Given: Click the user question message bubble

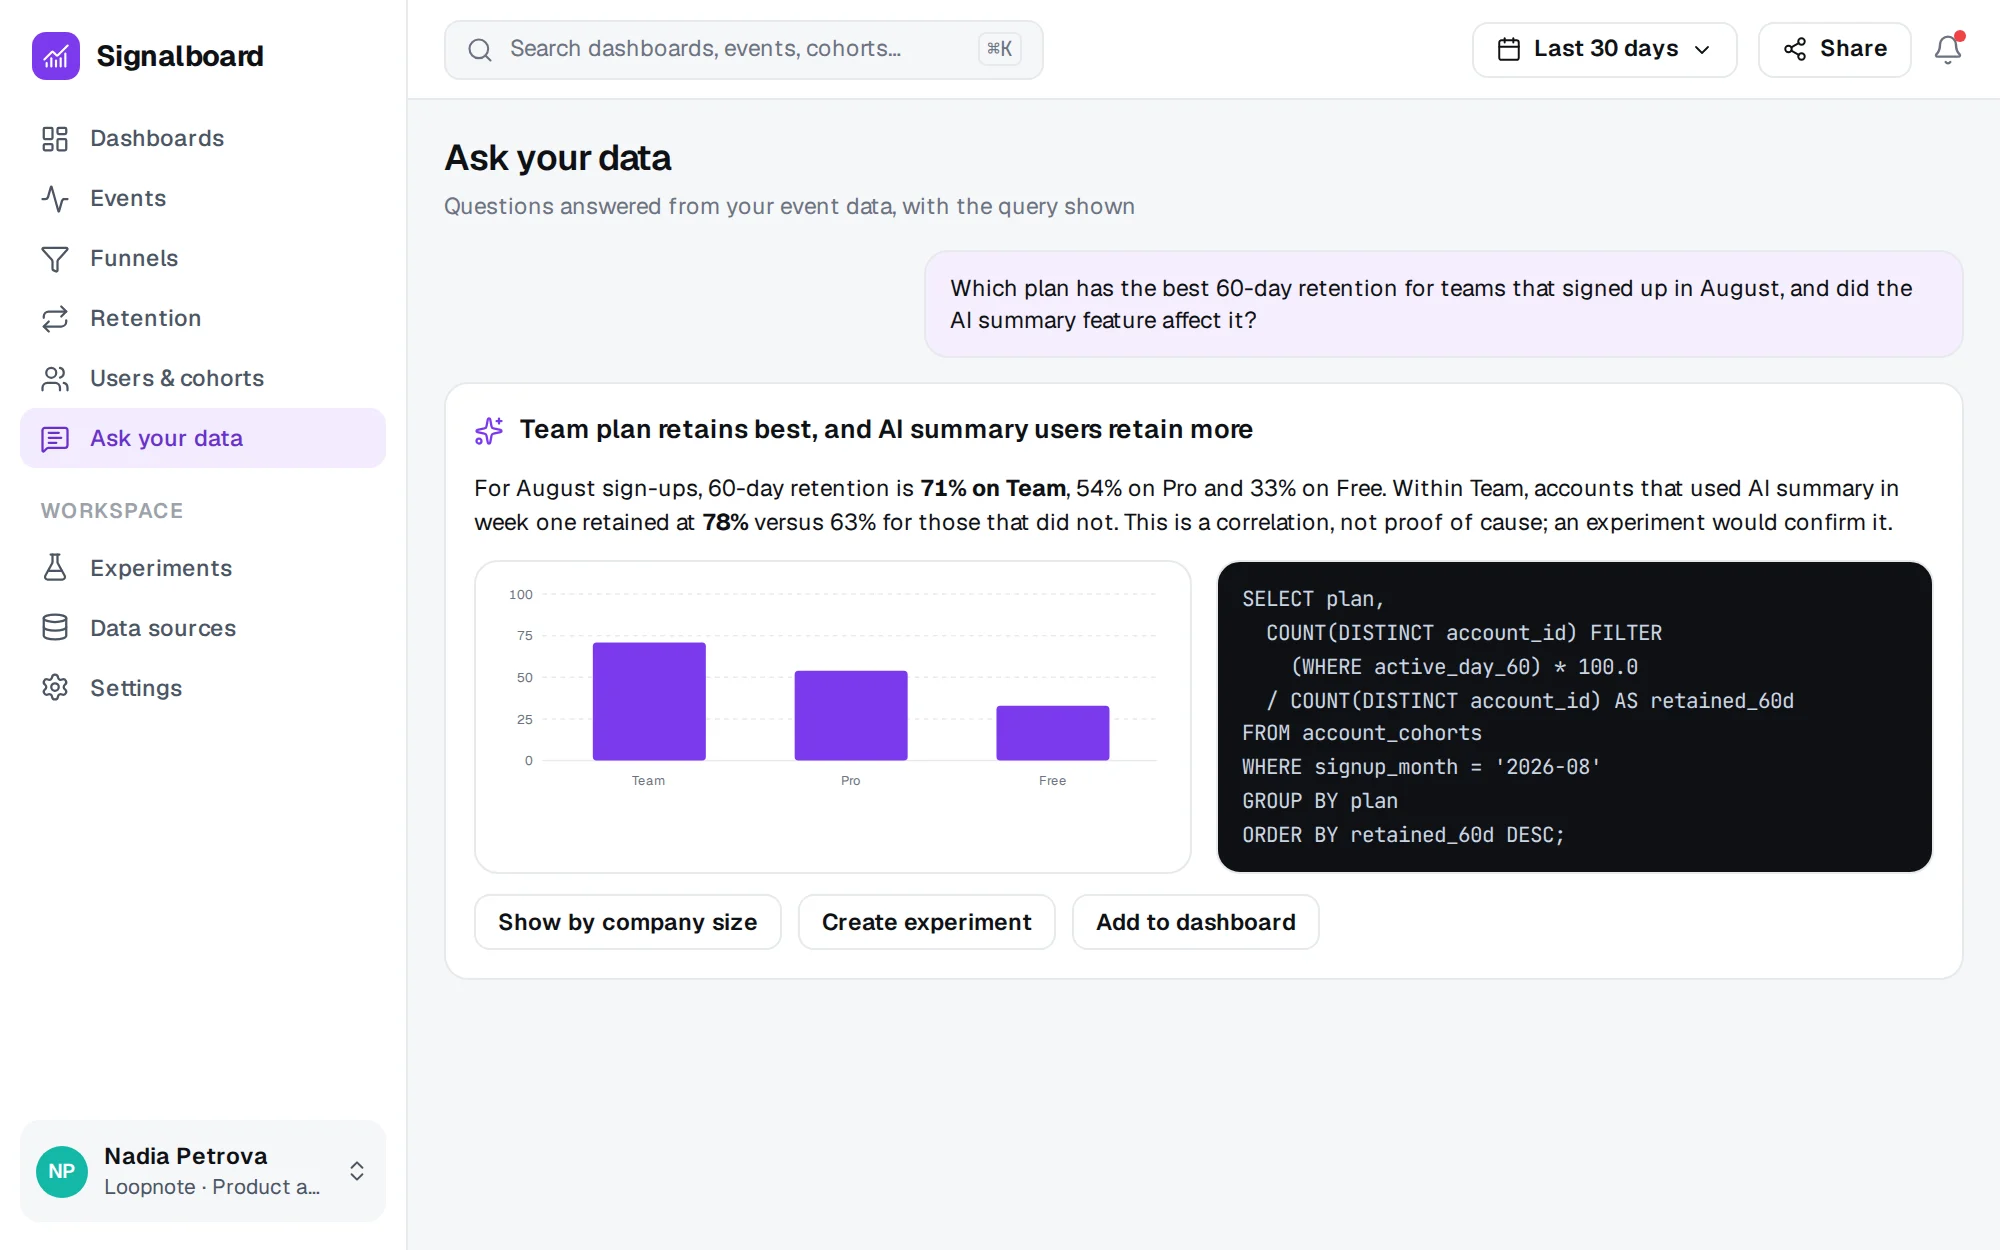Looking at the screenshot, I should pyautogui.click(x=1443, y=304).
